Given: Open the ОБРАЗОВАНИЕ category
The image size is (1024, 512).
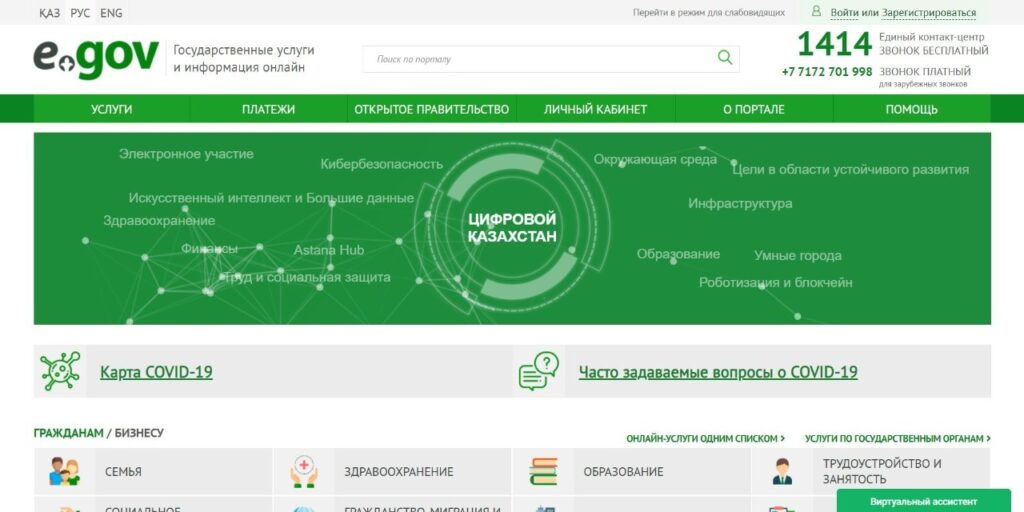Looking at the screenshot, I should (623, 472).
